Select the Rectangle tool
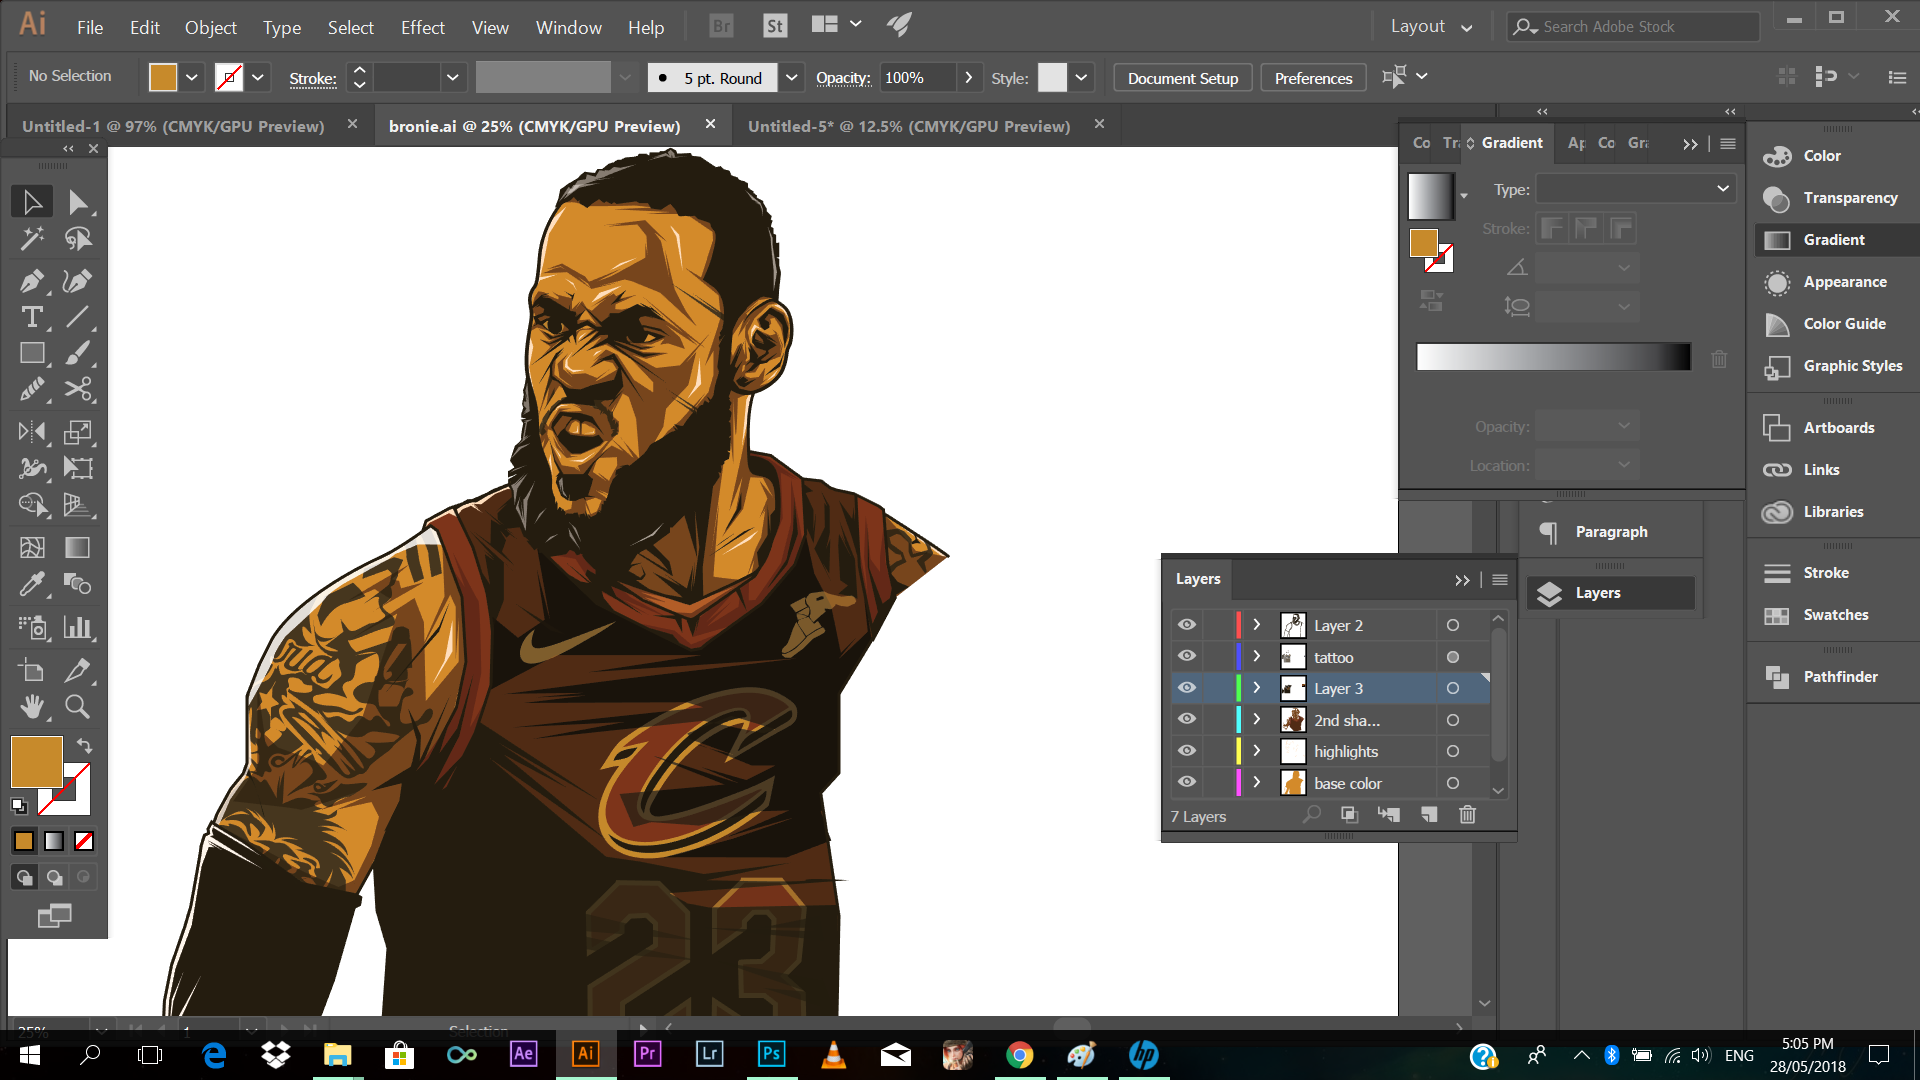The image size is (1920, 1080). [32, 353]
